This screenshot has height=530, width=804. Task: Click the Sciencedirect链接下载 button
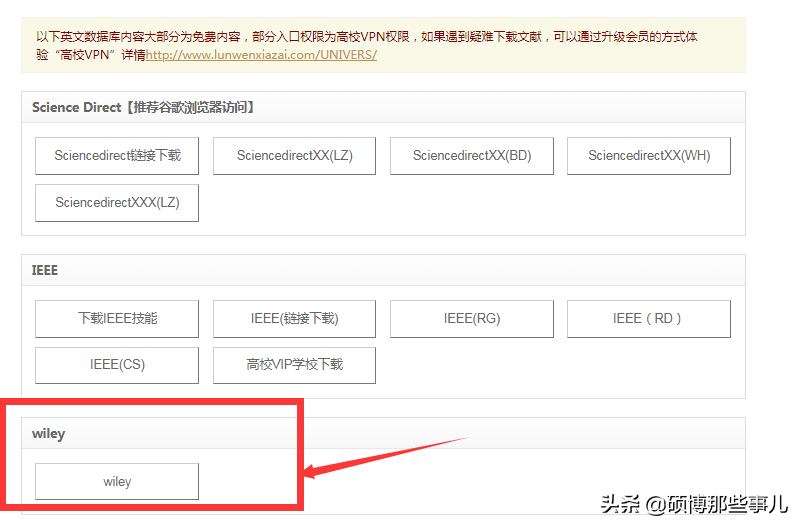click(117, 156)
